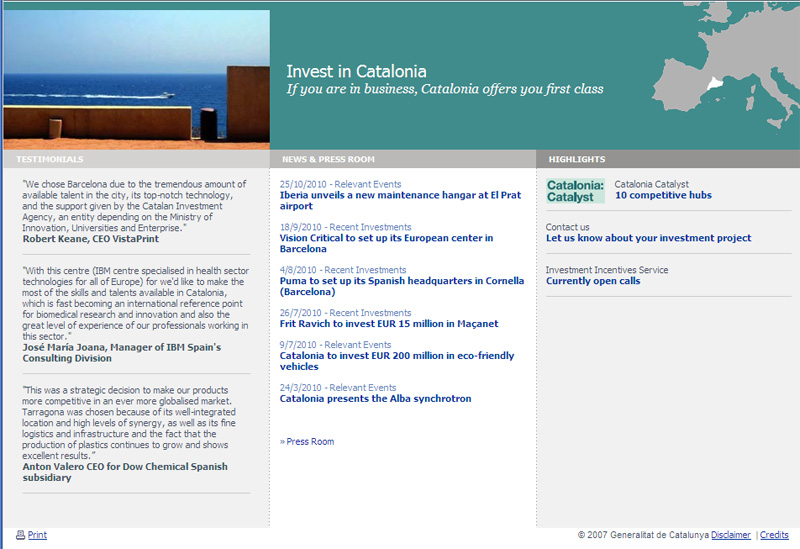Select the News & Press Room header
The width and height of the screenshot is (800, 549).
click(x=328, y=159)
